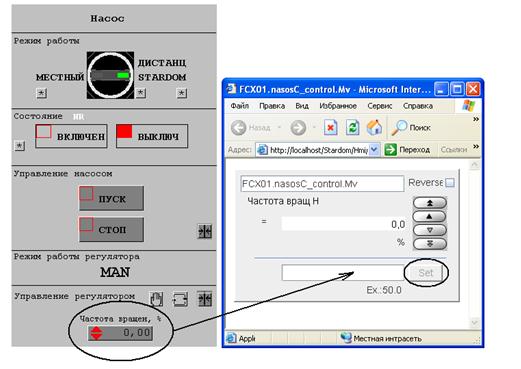This screenshot has width=521, height=369.
Task: Open the Правка menu
Action: pyautogui.click(x=272, y=106)
